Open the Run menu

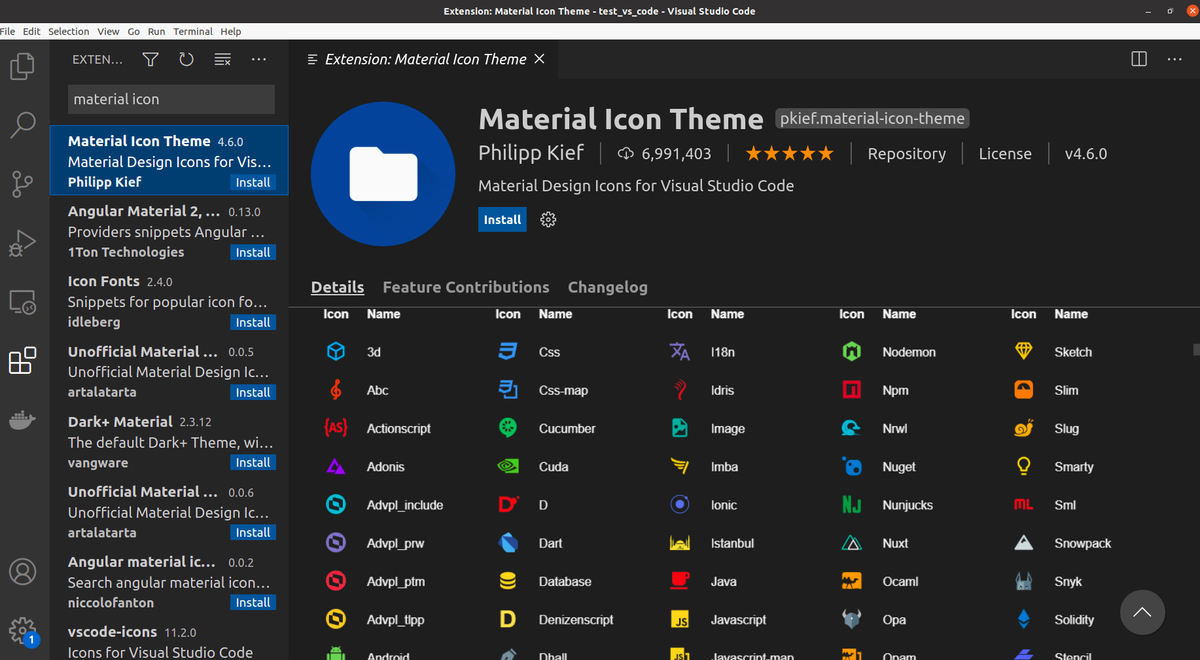158,31
